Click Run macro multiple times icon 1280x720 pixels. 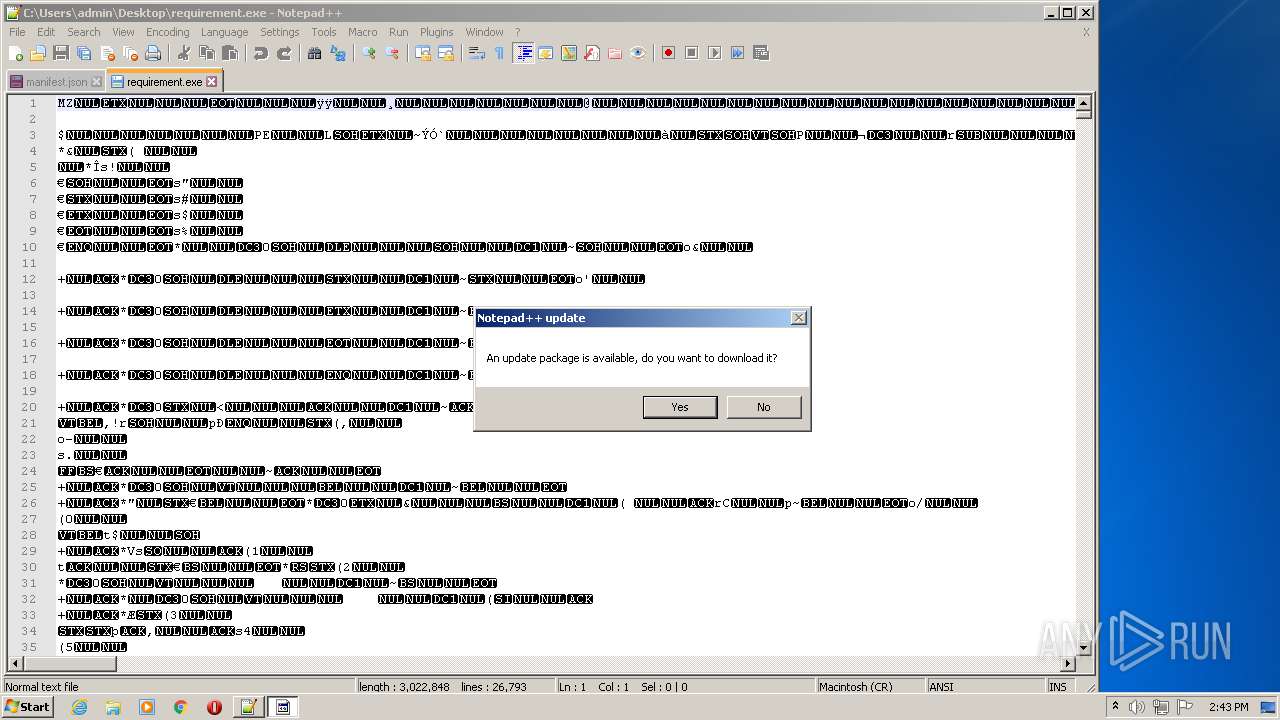click(x=737, y=53)
